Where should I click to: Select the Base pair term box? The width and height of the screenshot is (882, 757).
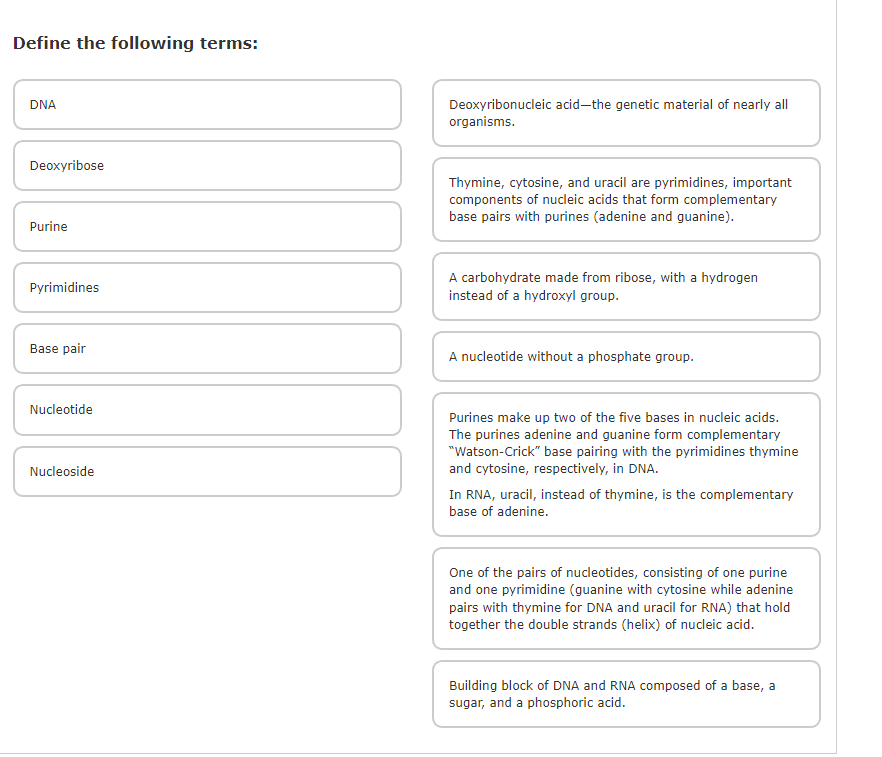207,349
